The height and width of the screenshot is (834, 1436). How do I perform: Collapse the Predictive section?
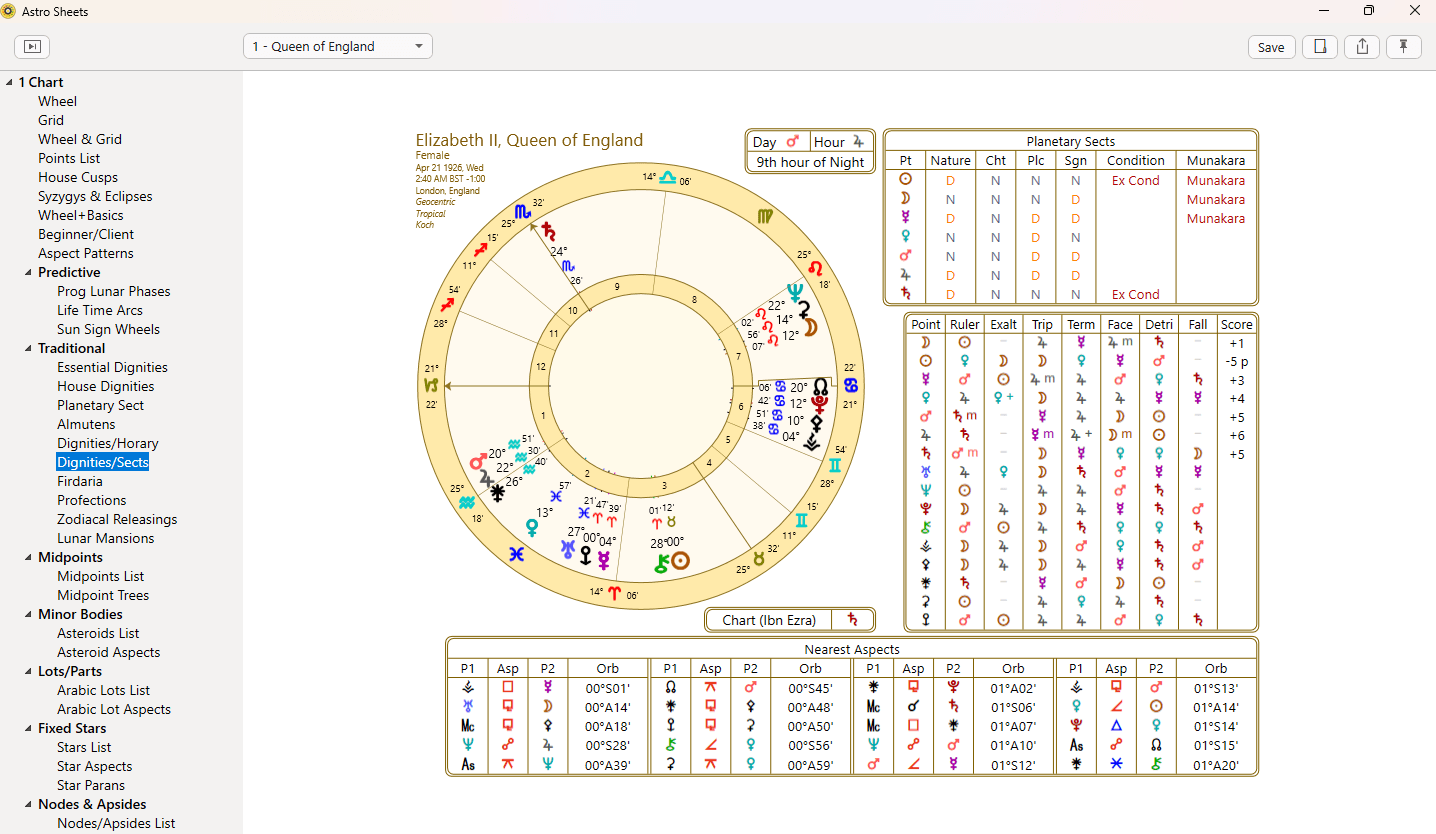pyautogui.click(x=28, y=272)
